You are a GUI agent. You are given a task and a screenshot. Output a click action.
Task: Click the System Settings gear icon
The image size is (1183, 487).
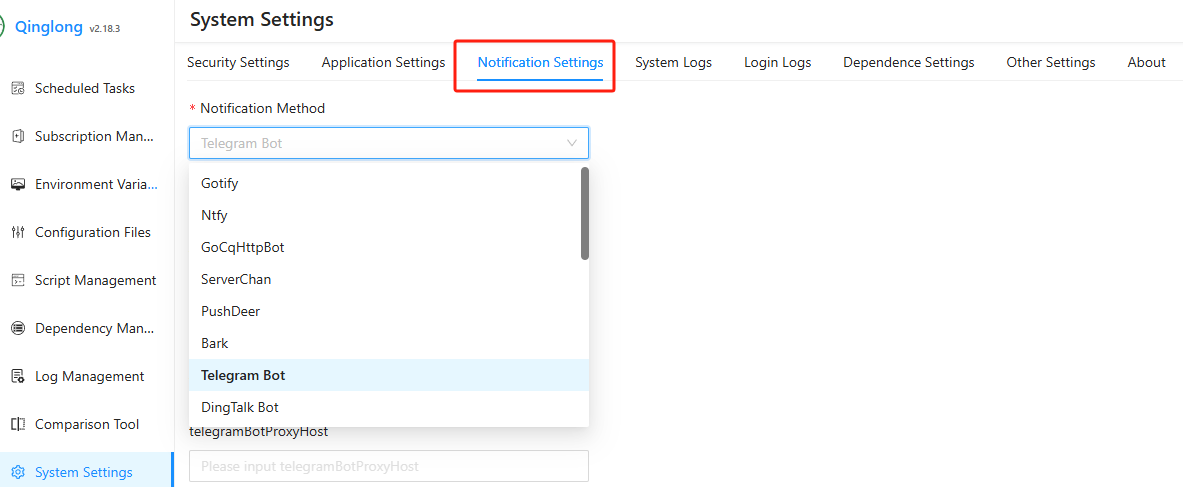click(17, 472)
